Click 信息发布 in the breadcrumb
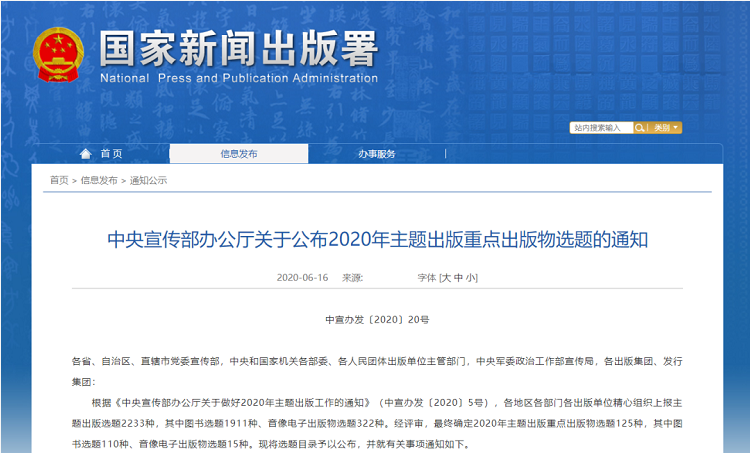The height and width of the screenshot is (453, 750). (99, 180)
